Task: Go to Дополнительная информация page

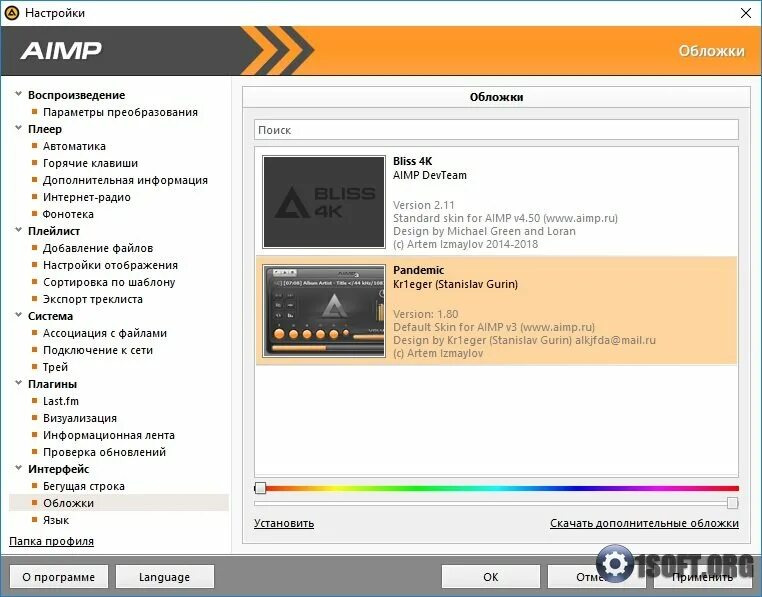Action: pyautogui.click(x=125, y=180)
